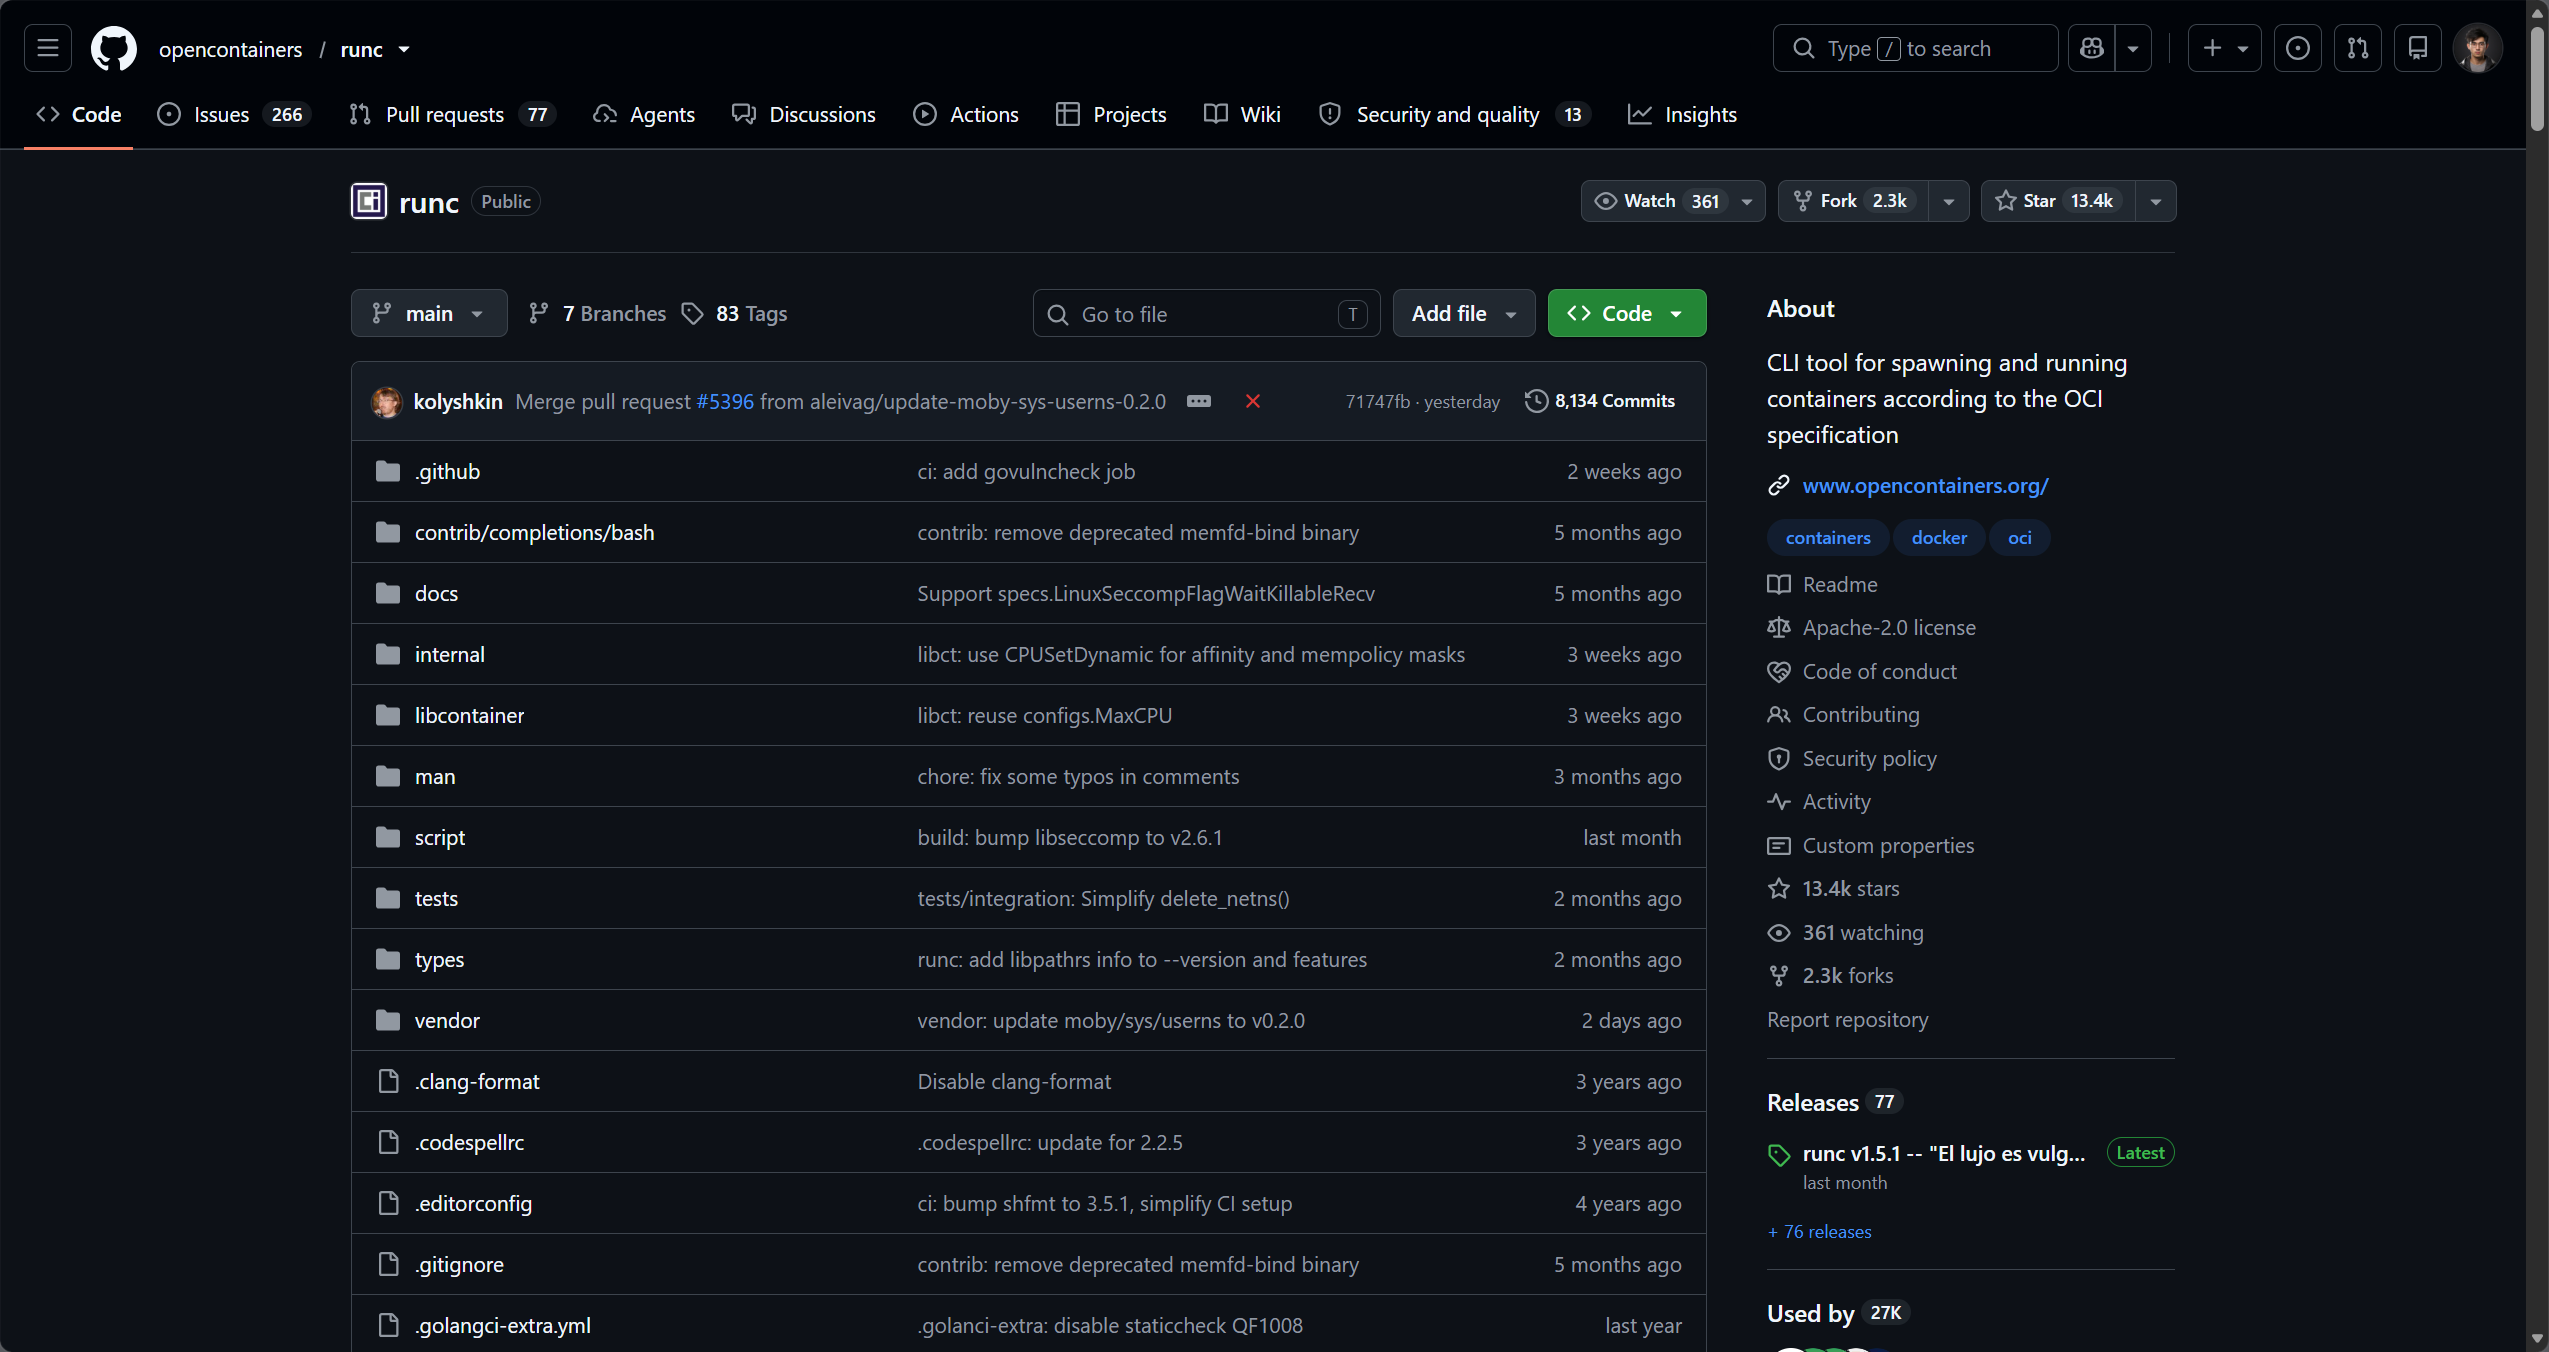The image size is (2549, 1352).
Task: Open the issues inbox icon in header
Action: (x=2298, y=48)
